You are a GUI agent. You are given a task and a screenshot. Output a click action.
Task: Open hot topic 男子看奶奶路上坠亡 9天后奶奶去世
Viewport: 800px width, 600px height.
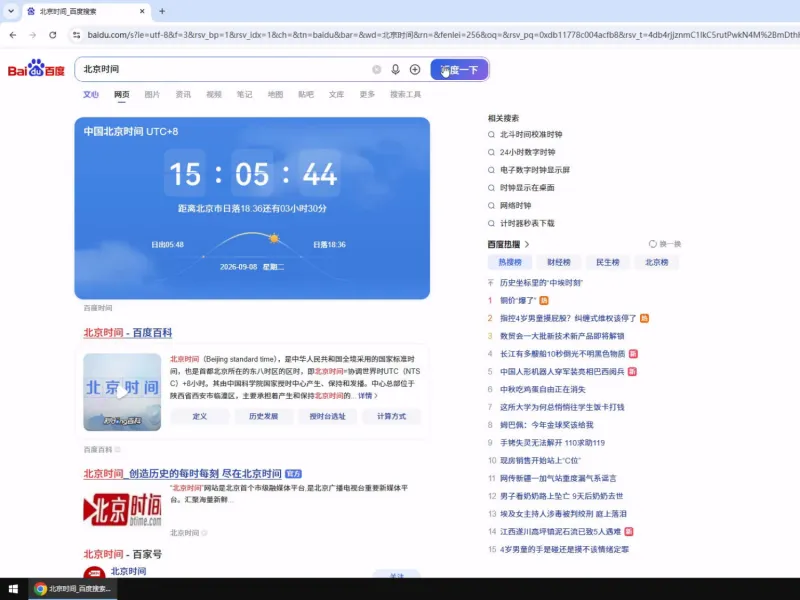pos(561,496)
